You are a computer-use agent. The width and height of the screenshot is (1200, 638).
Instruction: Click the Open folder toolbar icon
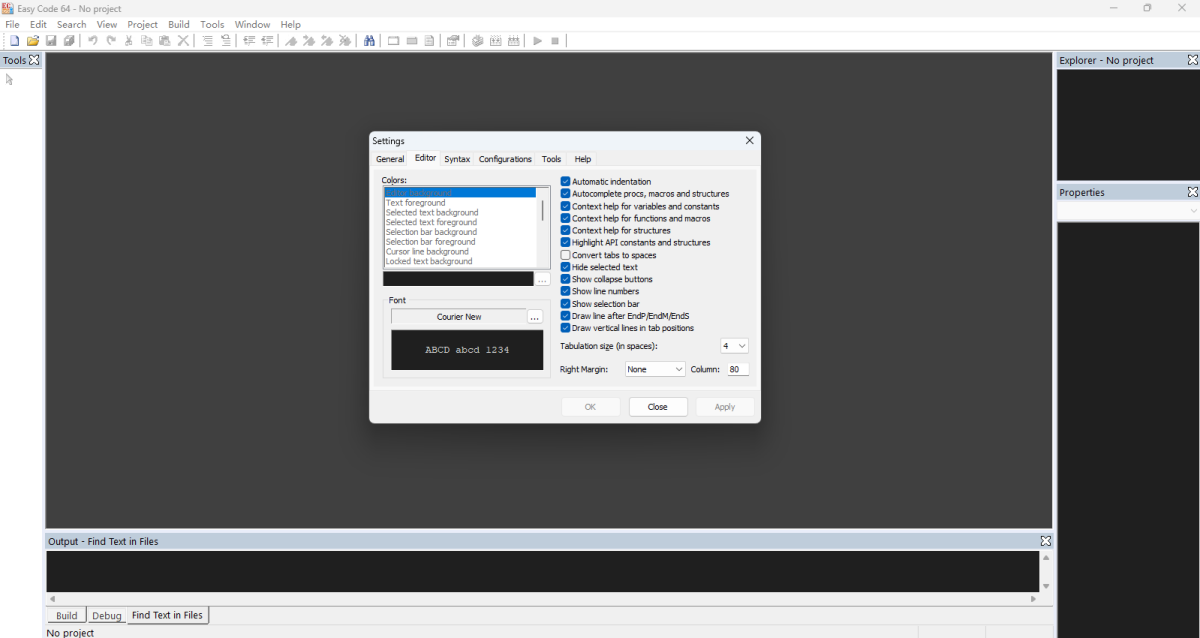click(33, 41)
